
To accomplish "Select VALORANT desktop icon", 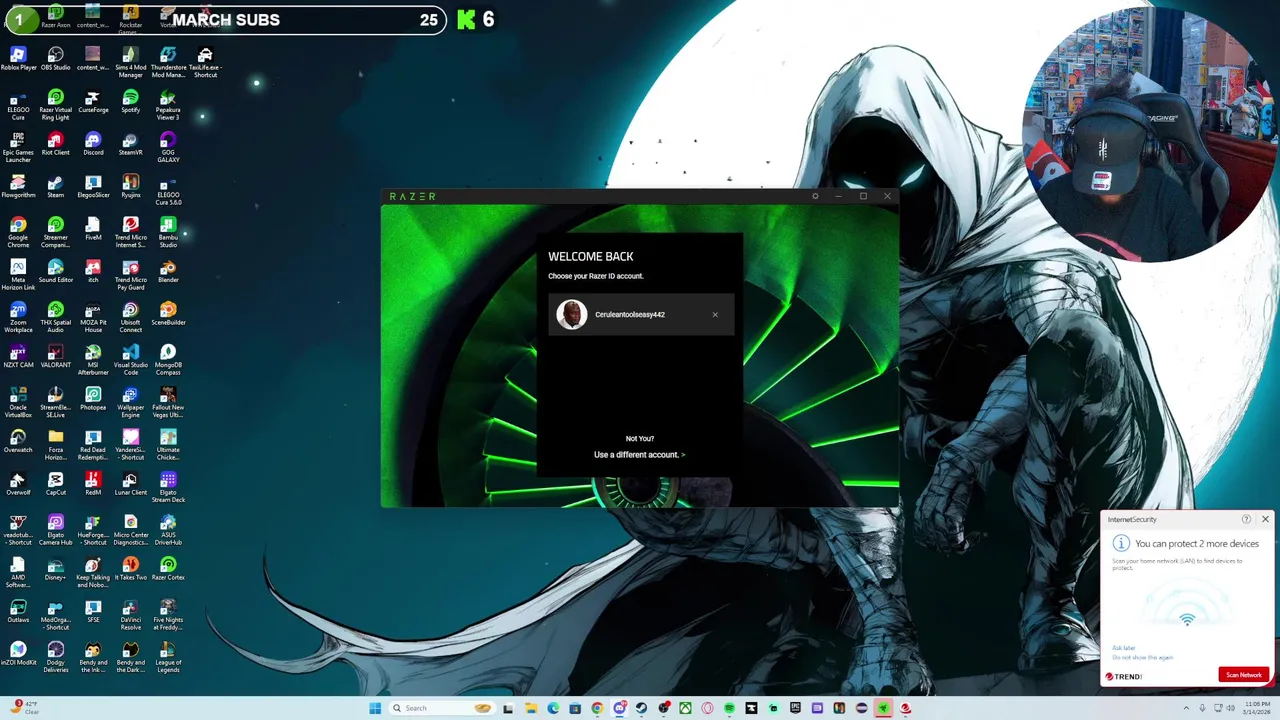I will coord(55,356).
